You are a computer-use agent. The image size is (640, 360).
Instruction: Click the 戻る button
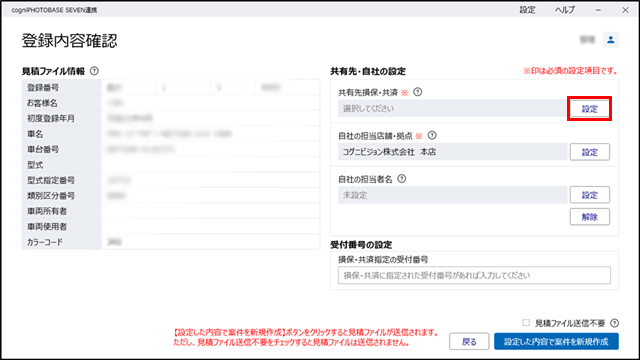pos(469,342)
